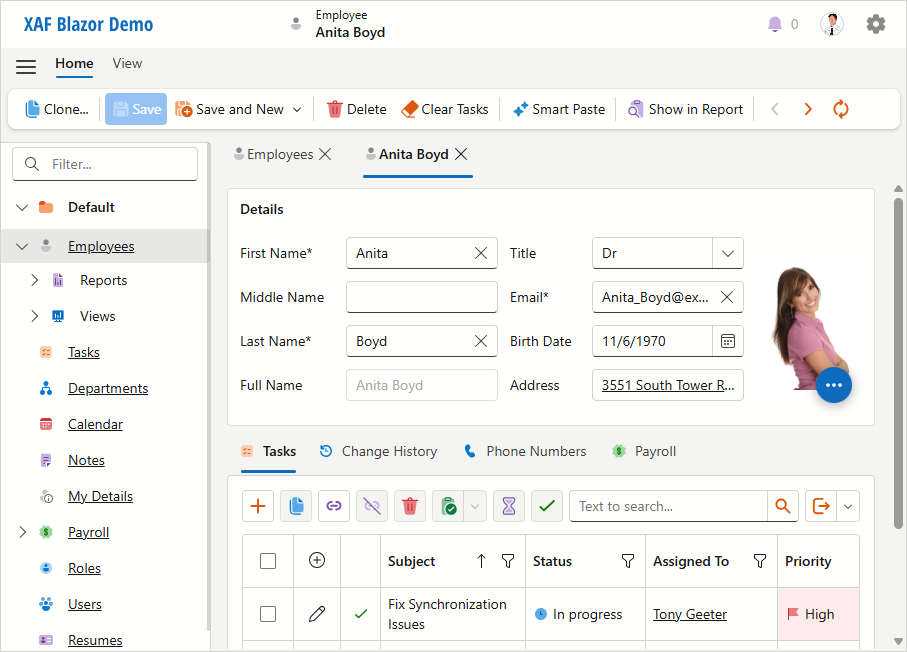
Task: Click the Middle Name input field
Action: point(422,297)
